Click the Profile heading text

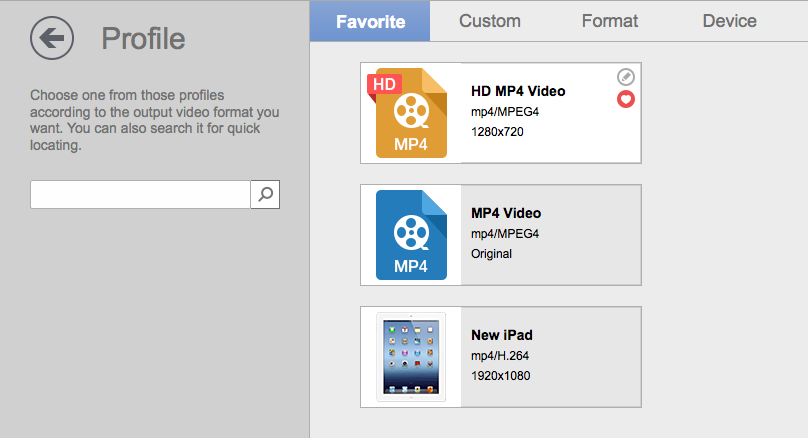coord(143,39)
